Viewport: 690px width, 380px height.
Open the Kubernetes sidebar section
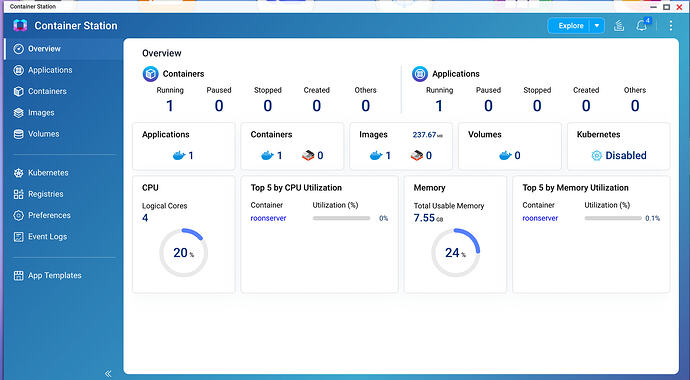(x=62, y=173)
